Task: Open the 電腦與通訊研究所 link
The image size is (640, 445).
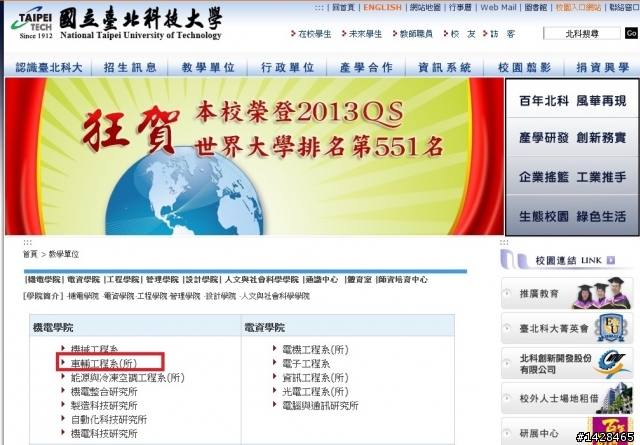Action: [320, 405]
